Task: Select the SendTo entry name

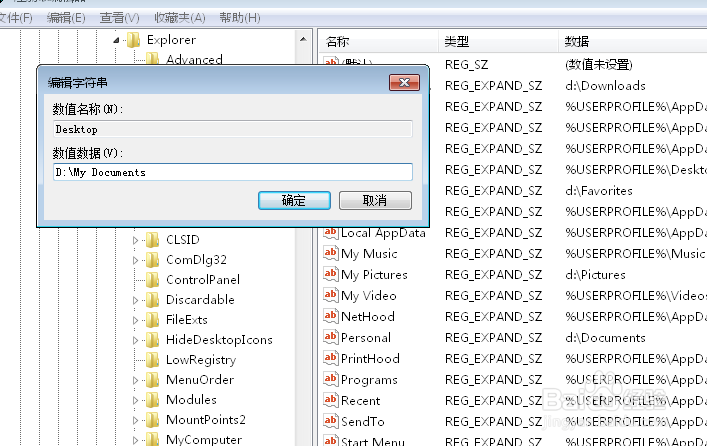Action: (363, 422)
